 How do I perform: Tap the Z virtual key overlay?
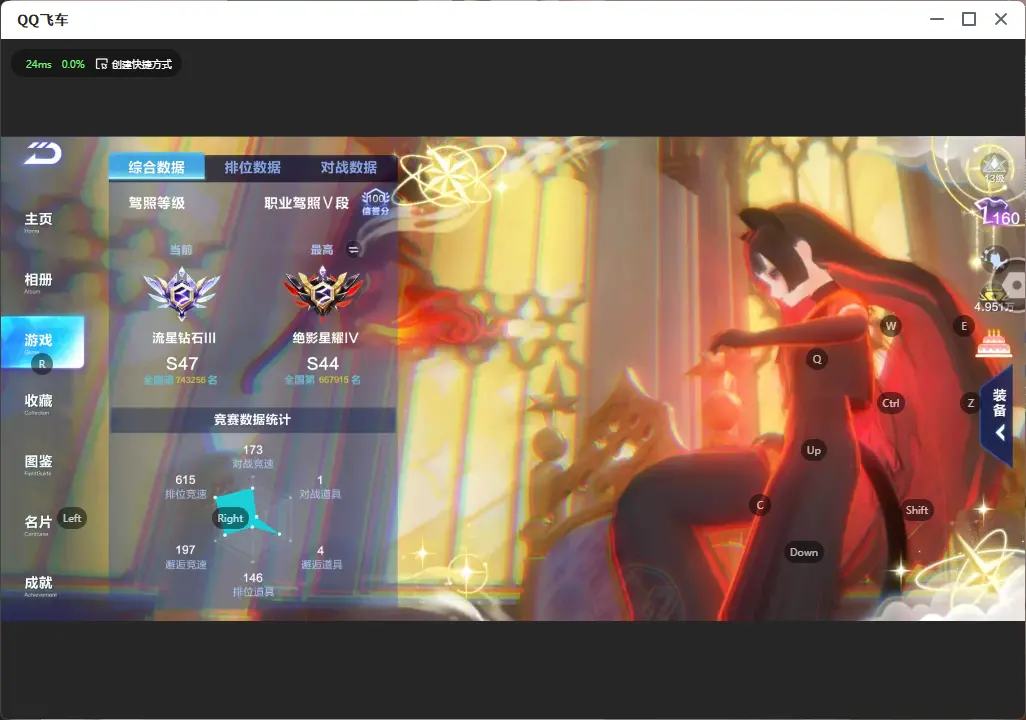click(x=970, y=403)
